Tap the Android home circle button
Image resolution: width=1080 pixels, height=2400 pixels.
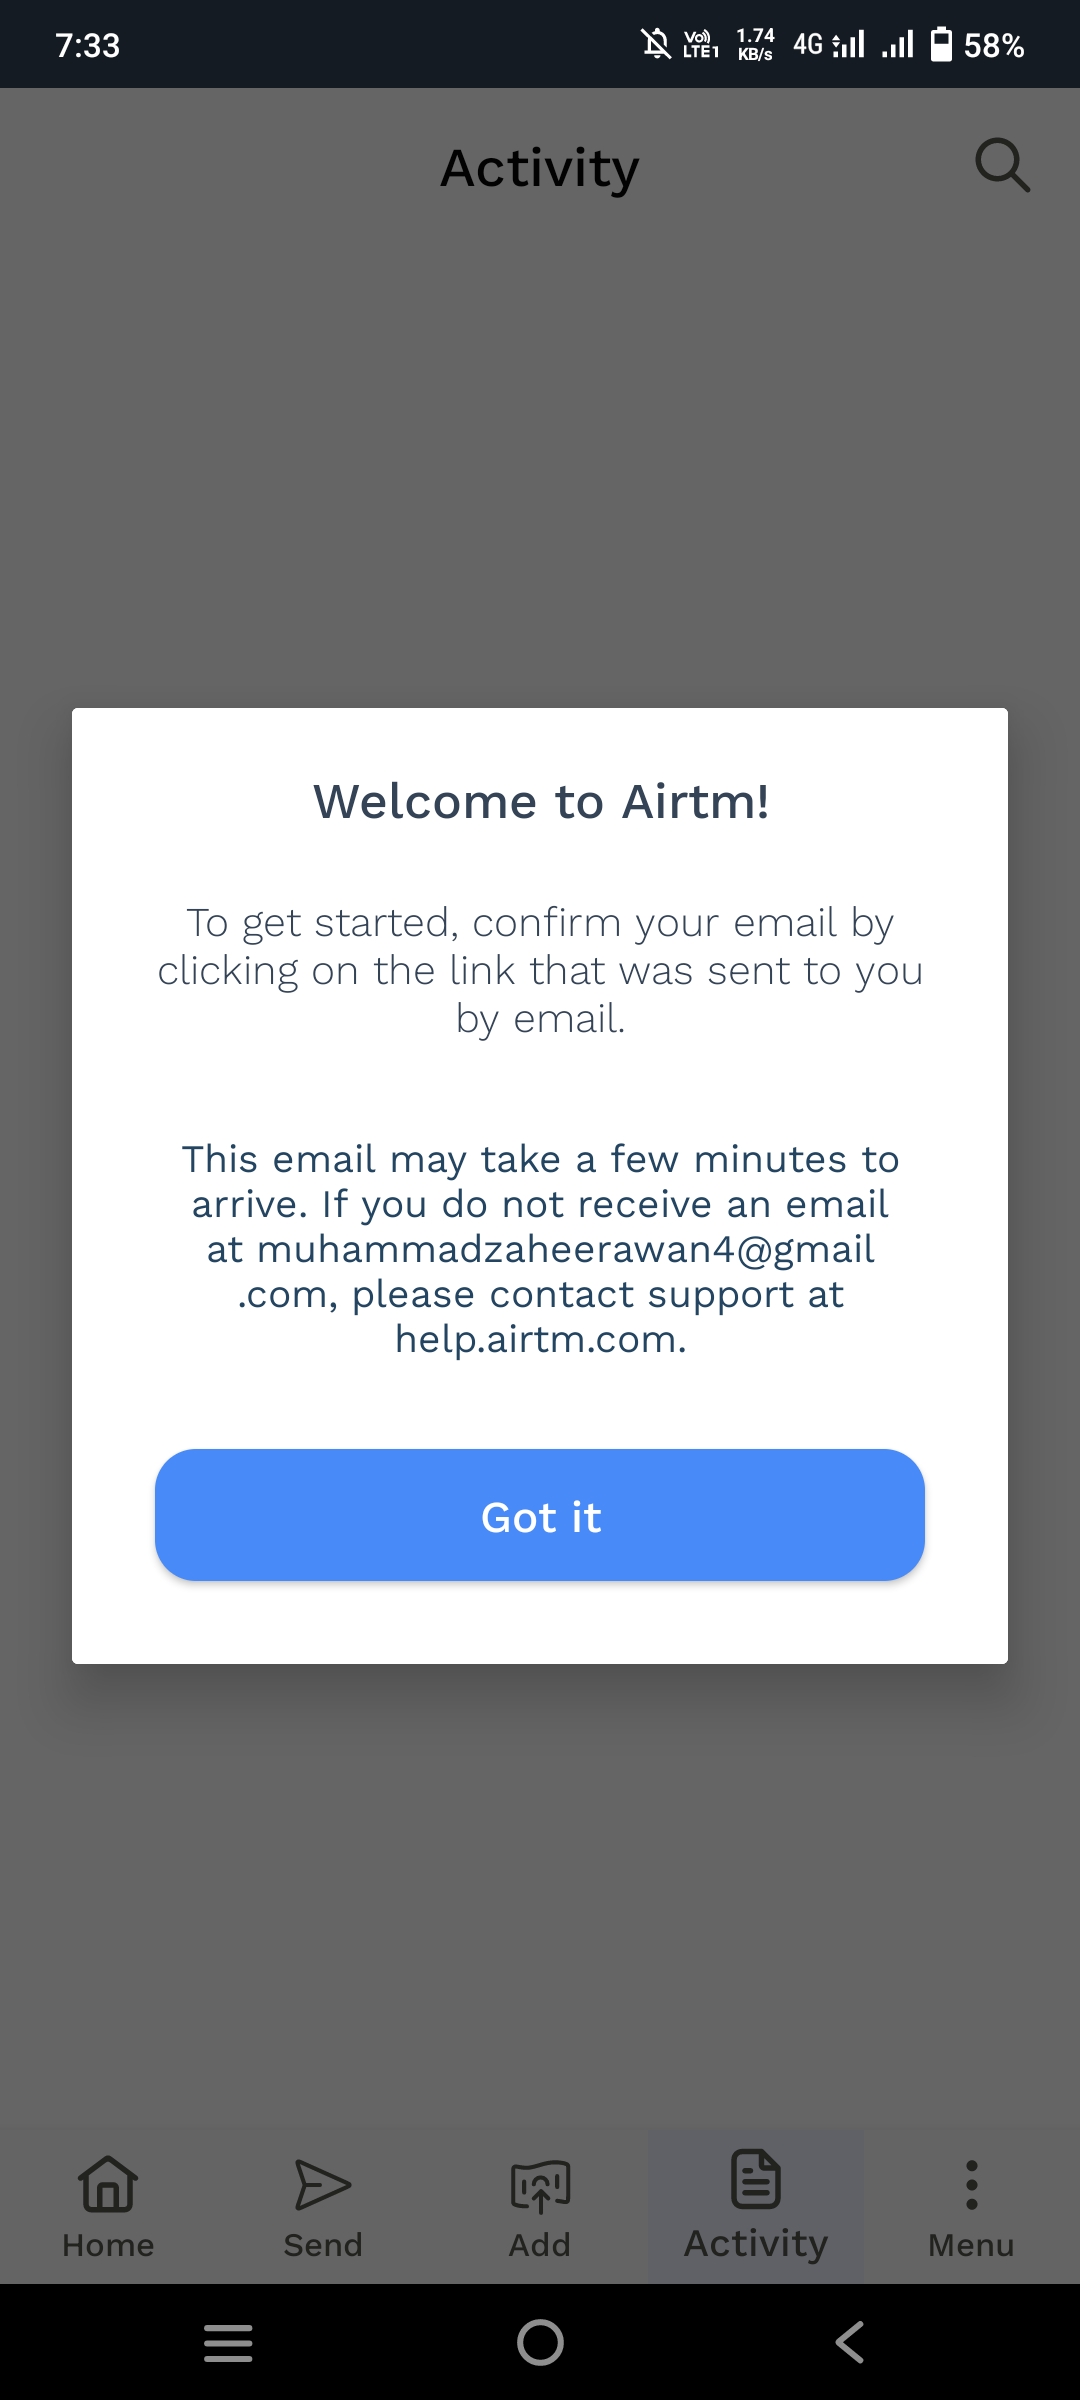point(540,2342)
